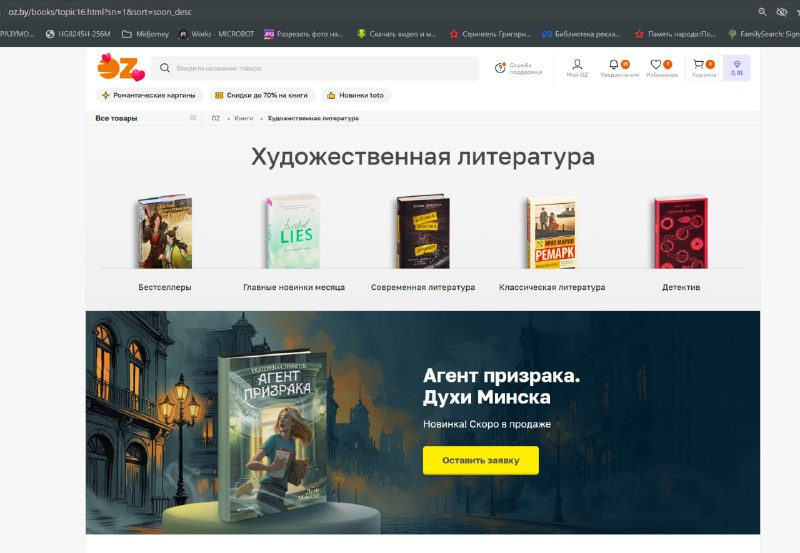Toggle the crossed-eye icon in address bar
This screenshot has height=553, width=800.
782,12
